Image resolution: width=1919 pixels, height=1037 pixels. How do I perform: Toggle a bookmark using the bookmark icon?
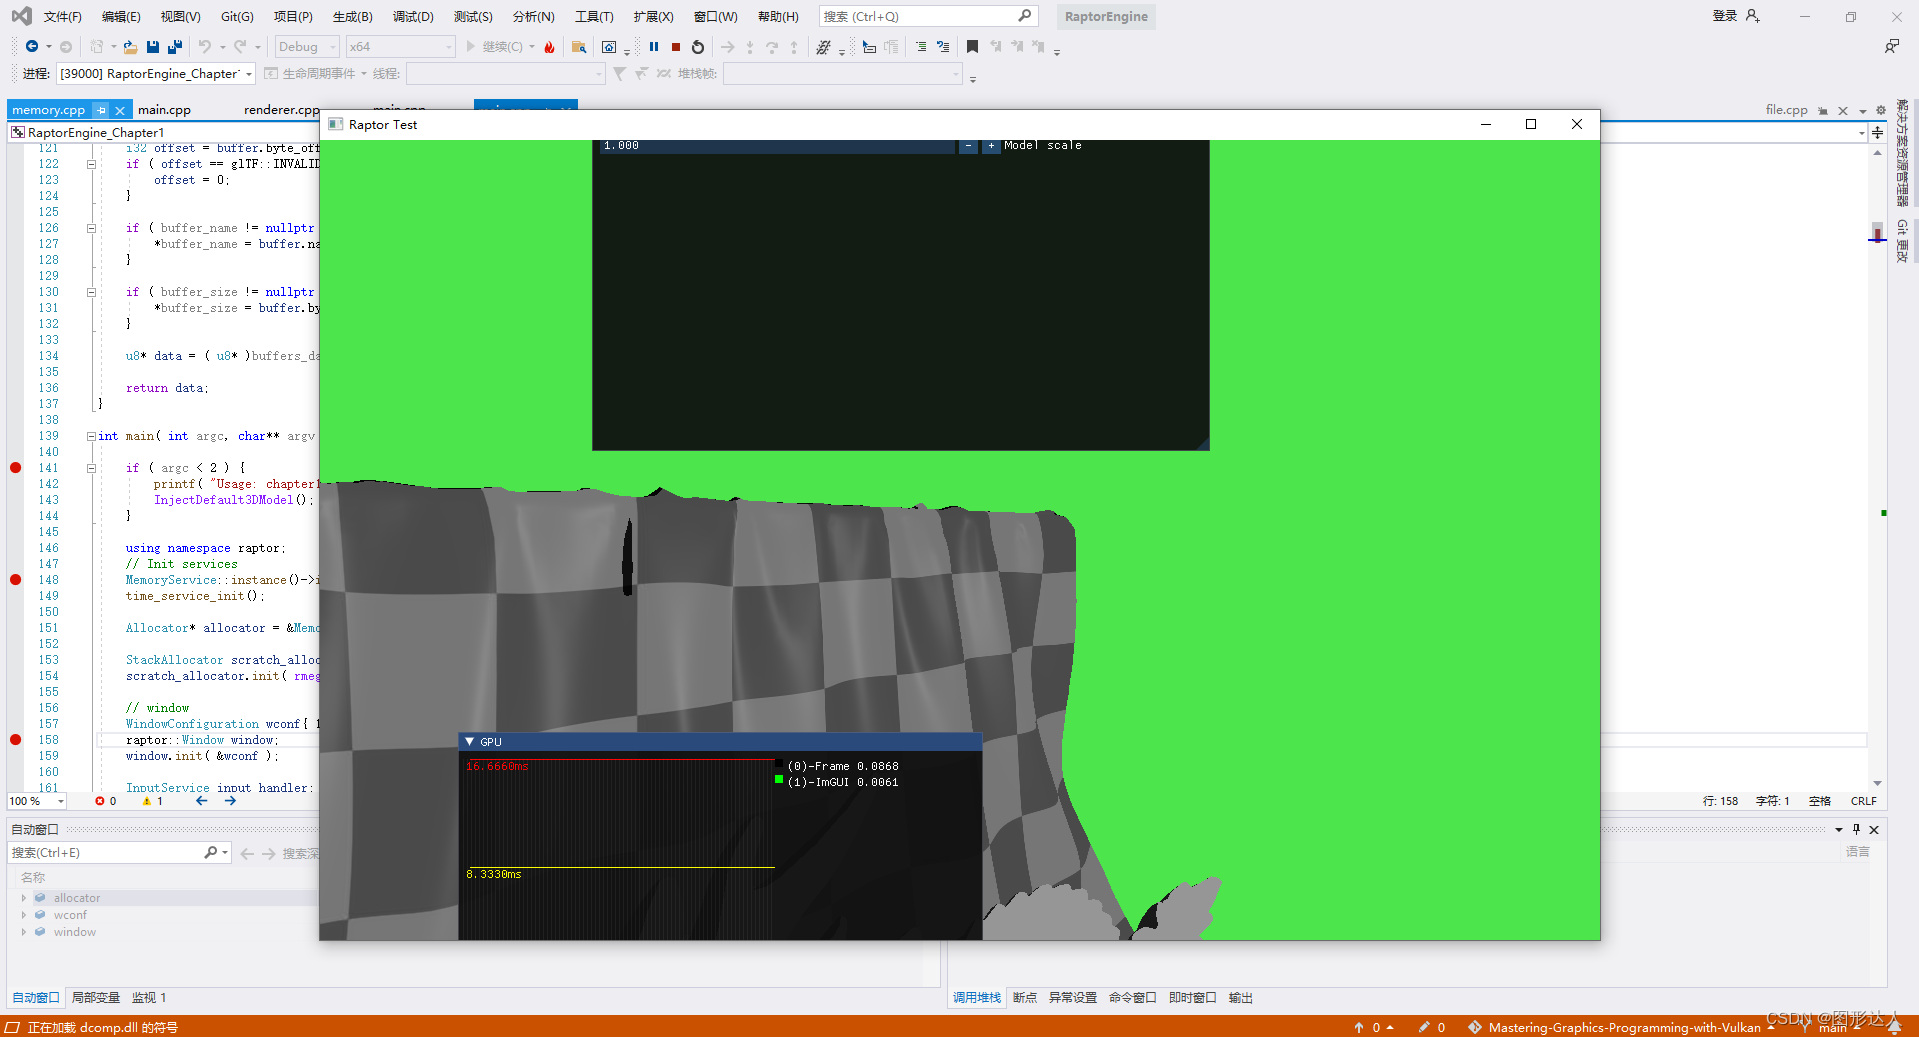coord(973,46)
